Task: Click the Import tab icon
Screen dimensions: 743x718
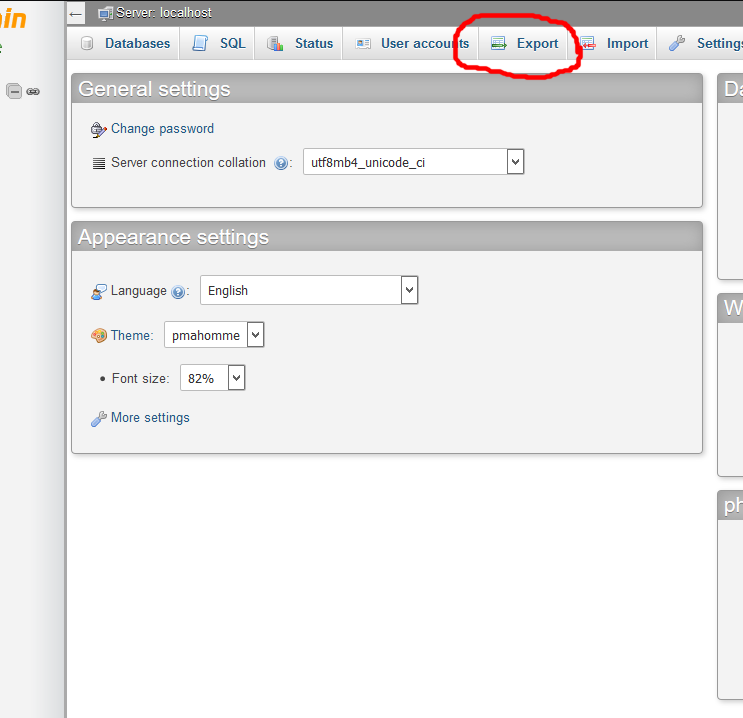Action: pos(588,43)
